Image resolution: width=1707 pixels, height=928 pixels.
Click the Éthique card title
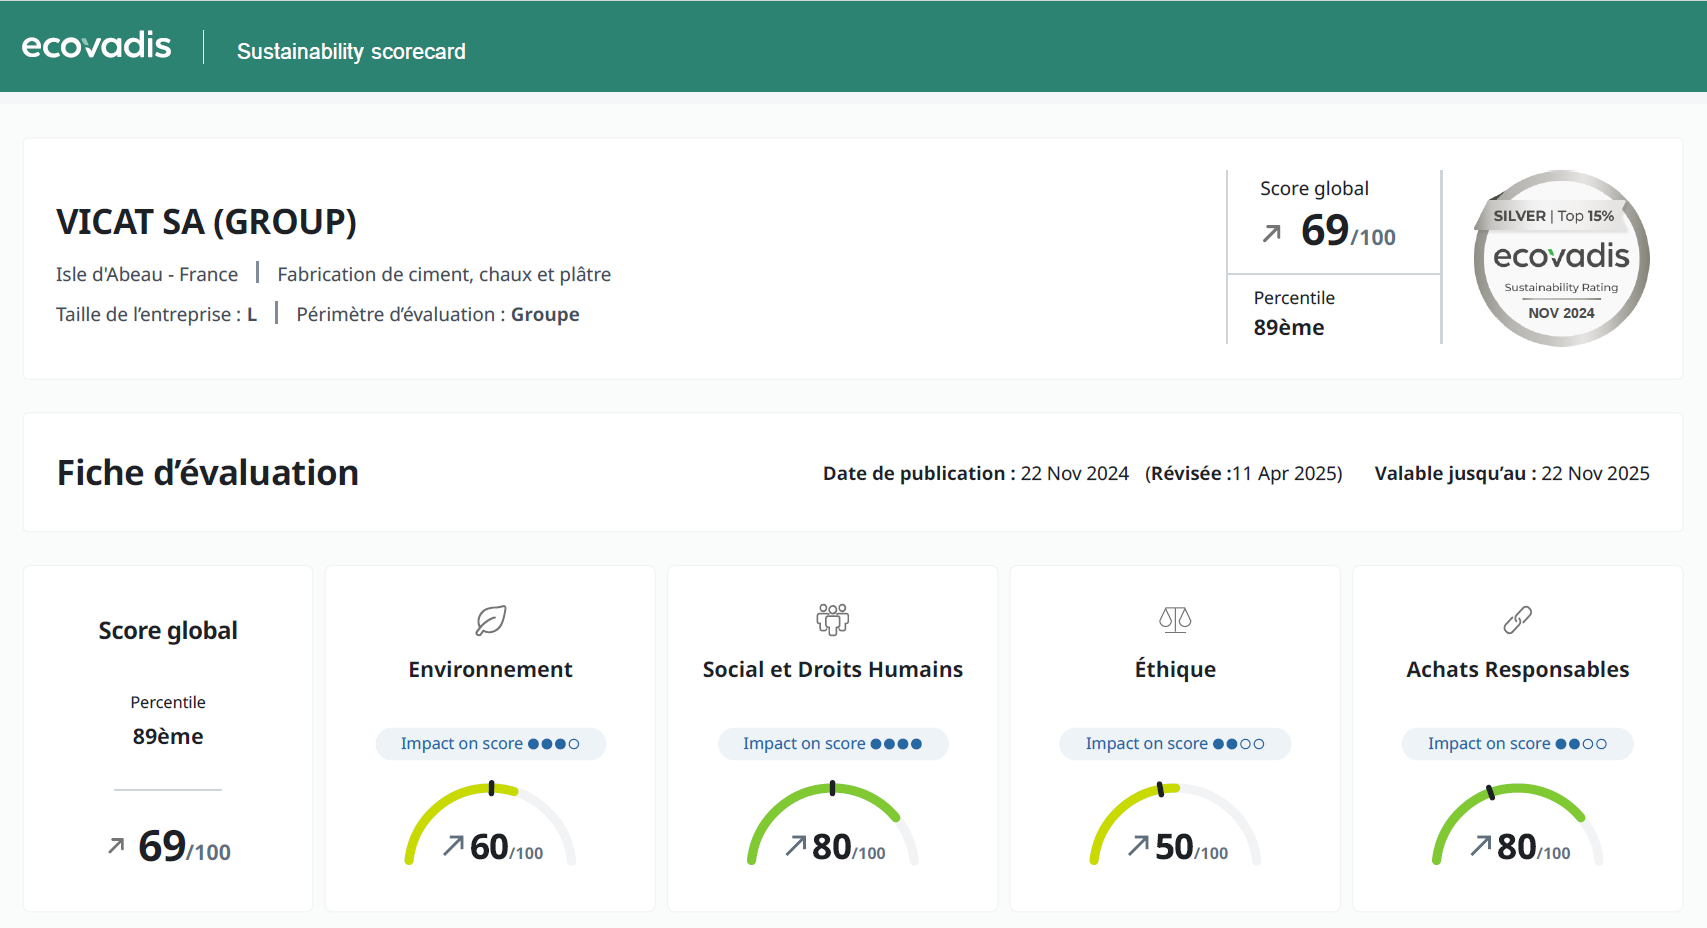click(x=1175, y=668)
